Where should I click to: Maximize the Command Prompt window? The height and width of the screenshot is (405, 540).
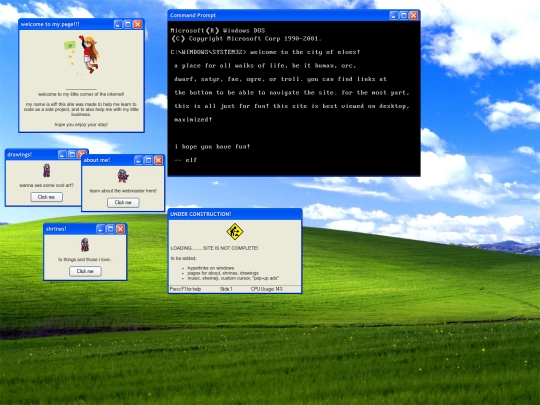pyautogui.click(x=404, y=15)
